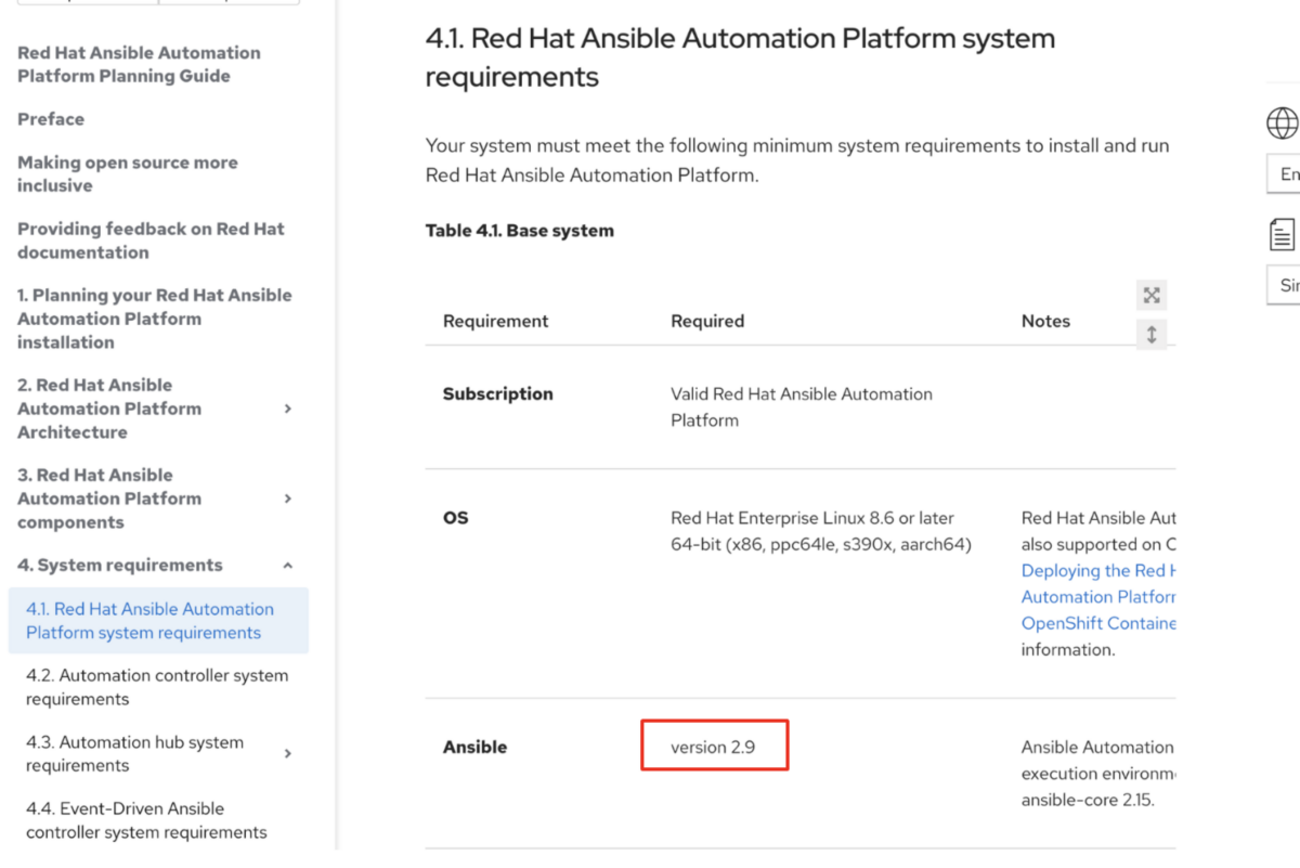Expand the Architecture section chevron
This screenshot has width=1300, height=868.
(x=288, y=409)
